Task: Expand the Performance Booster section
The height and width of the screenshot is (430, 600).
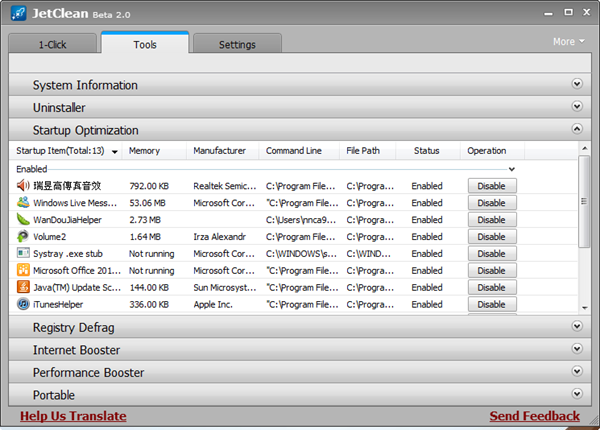Action: click(577, 371)
